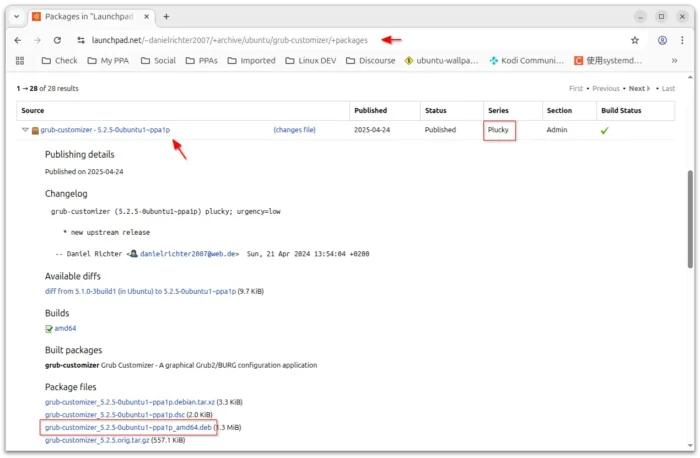Viewport: 700px width, 458px height.
Task: Click the 2025-04-24 published date cell
Action: coord(372,130)
